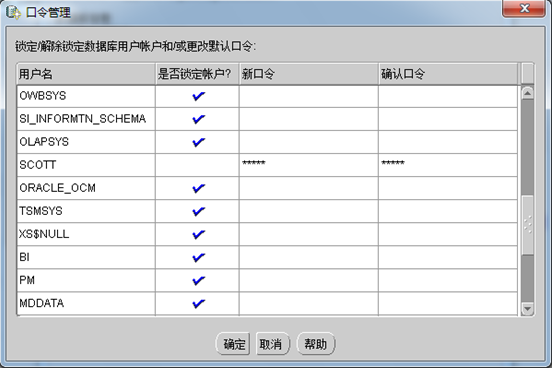Toggle lock checkmark for ORACLE_OCM
Image resolution: width=552 pixels, height=368 pixels.
tap(199, 188)
